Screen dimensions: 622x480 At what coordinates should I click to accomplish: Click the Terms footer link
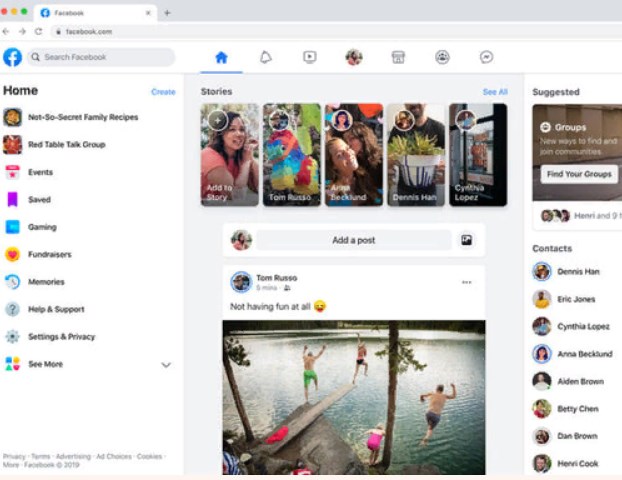[x=40, y=456]
